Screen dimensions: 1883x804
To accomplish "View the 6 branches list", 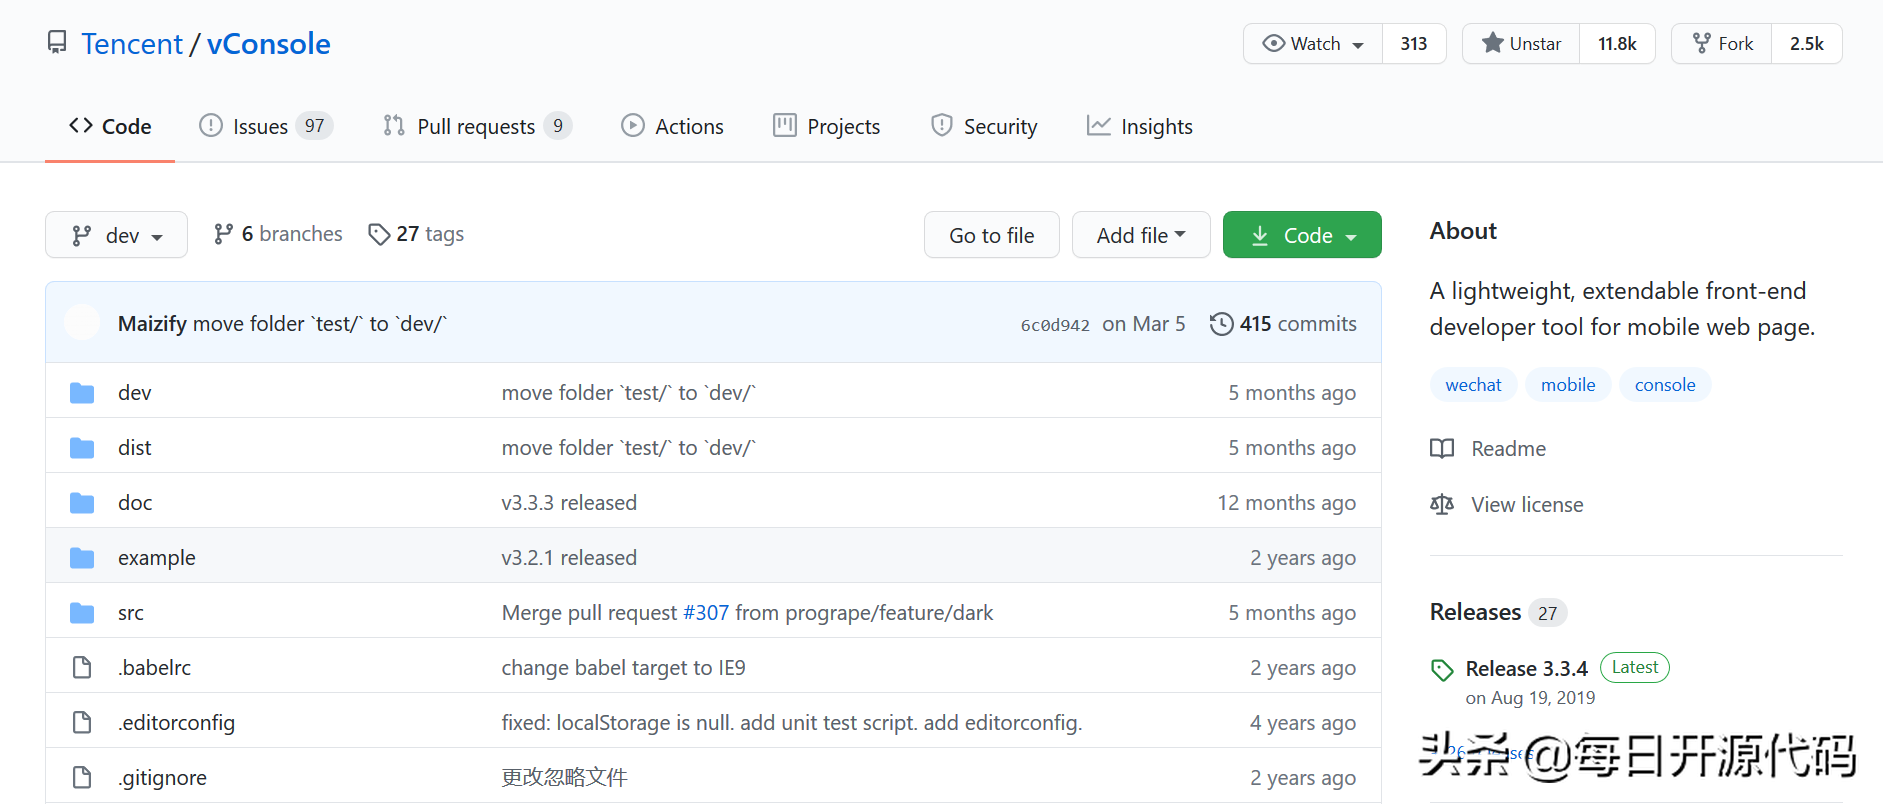I will [278, 234].
